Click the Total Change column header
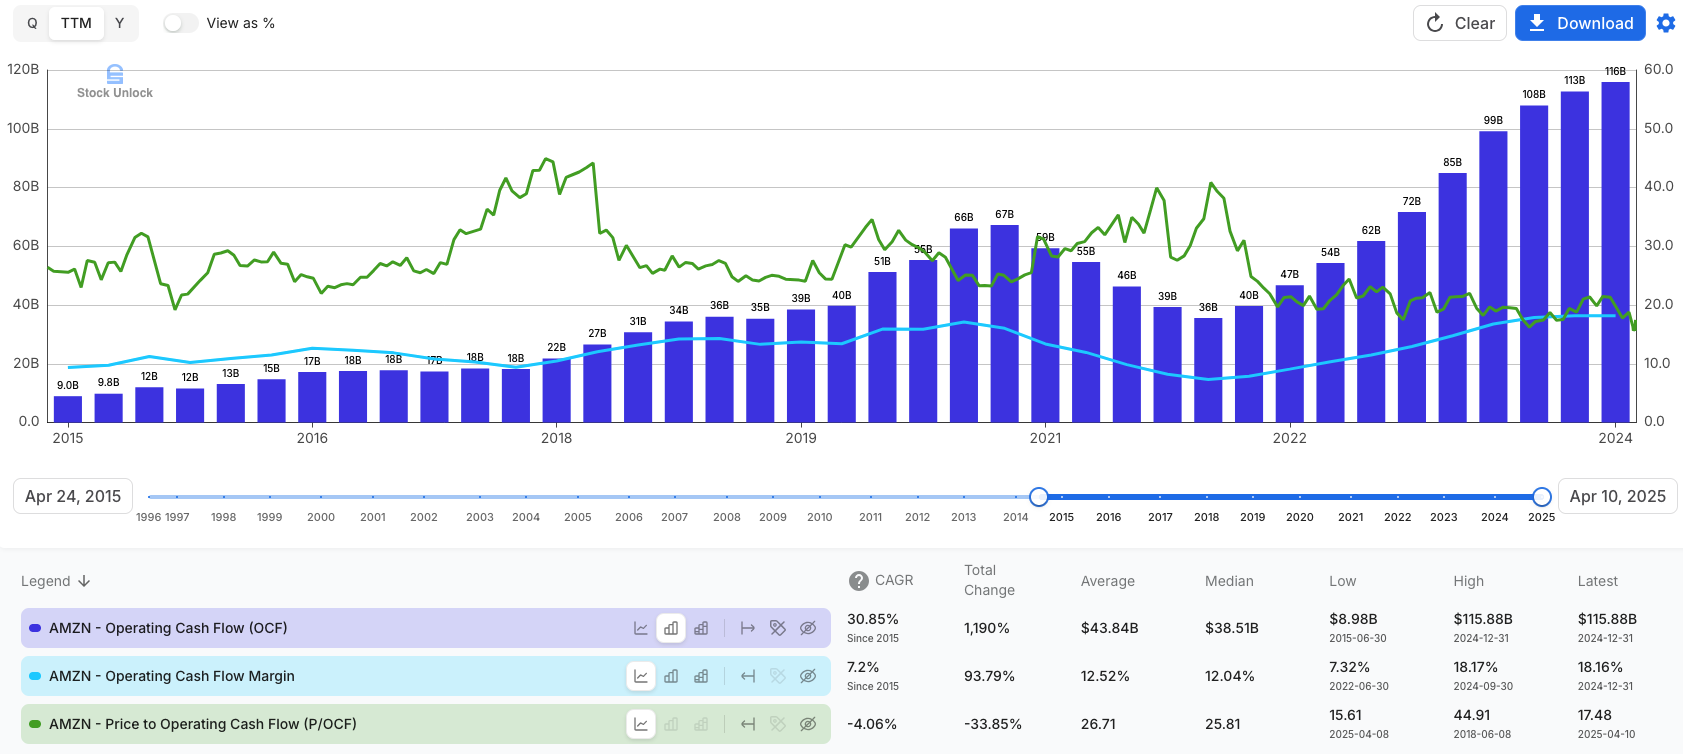The image size is (1683, 754). [989, 581]
